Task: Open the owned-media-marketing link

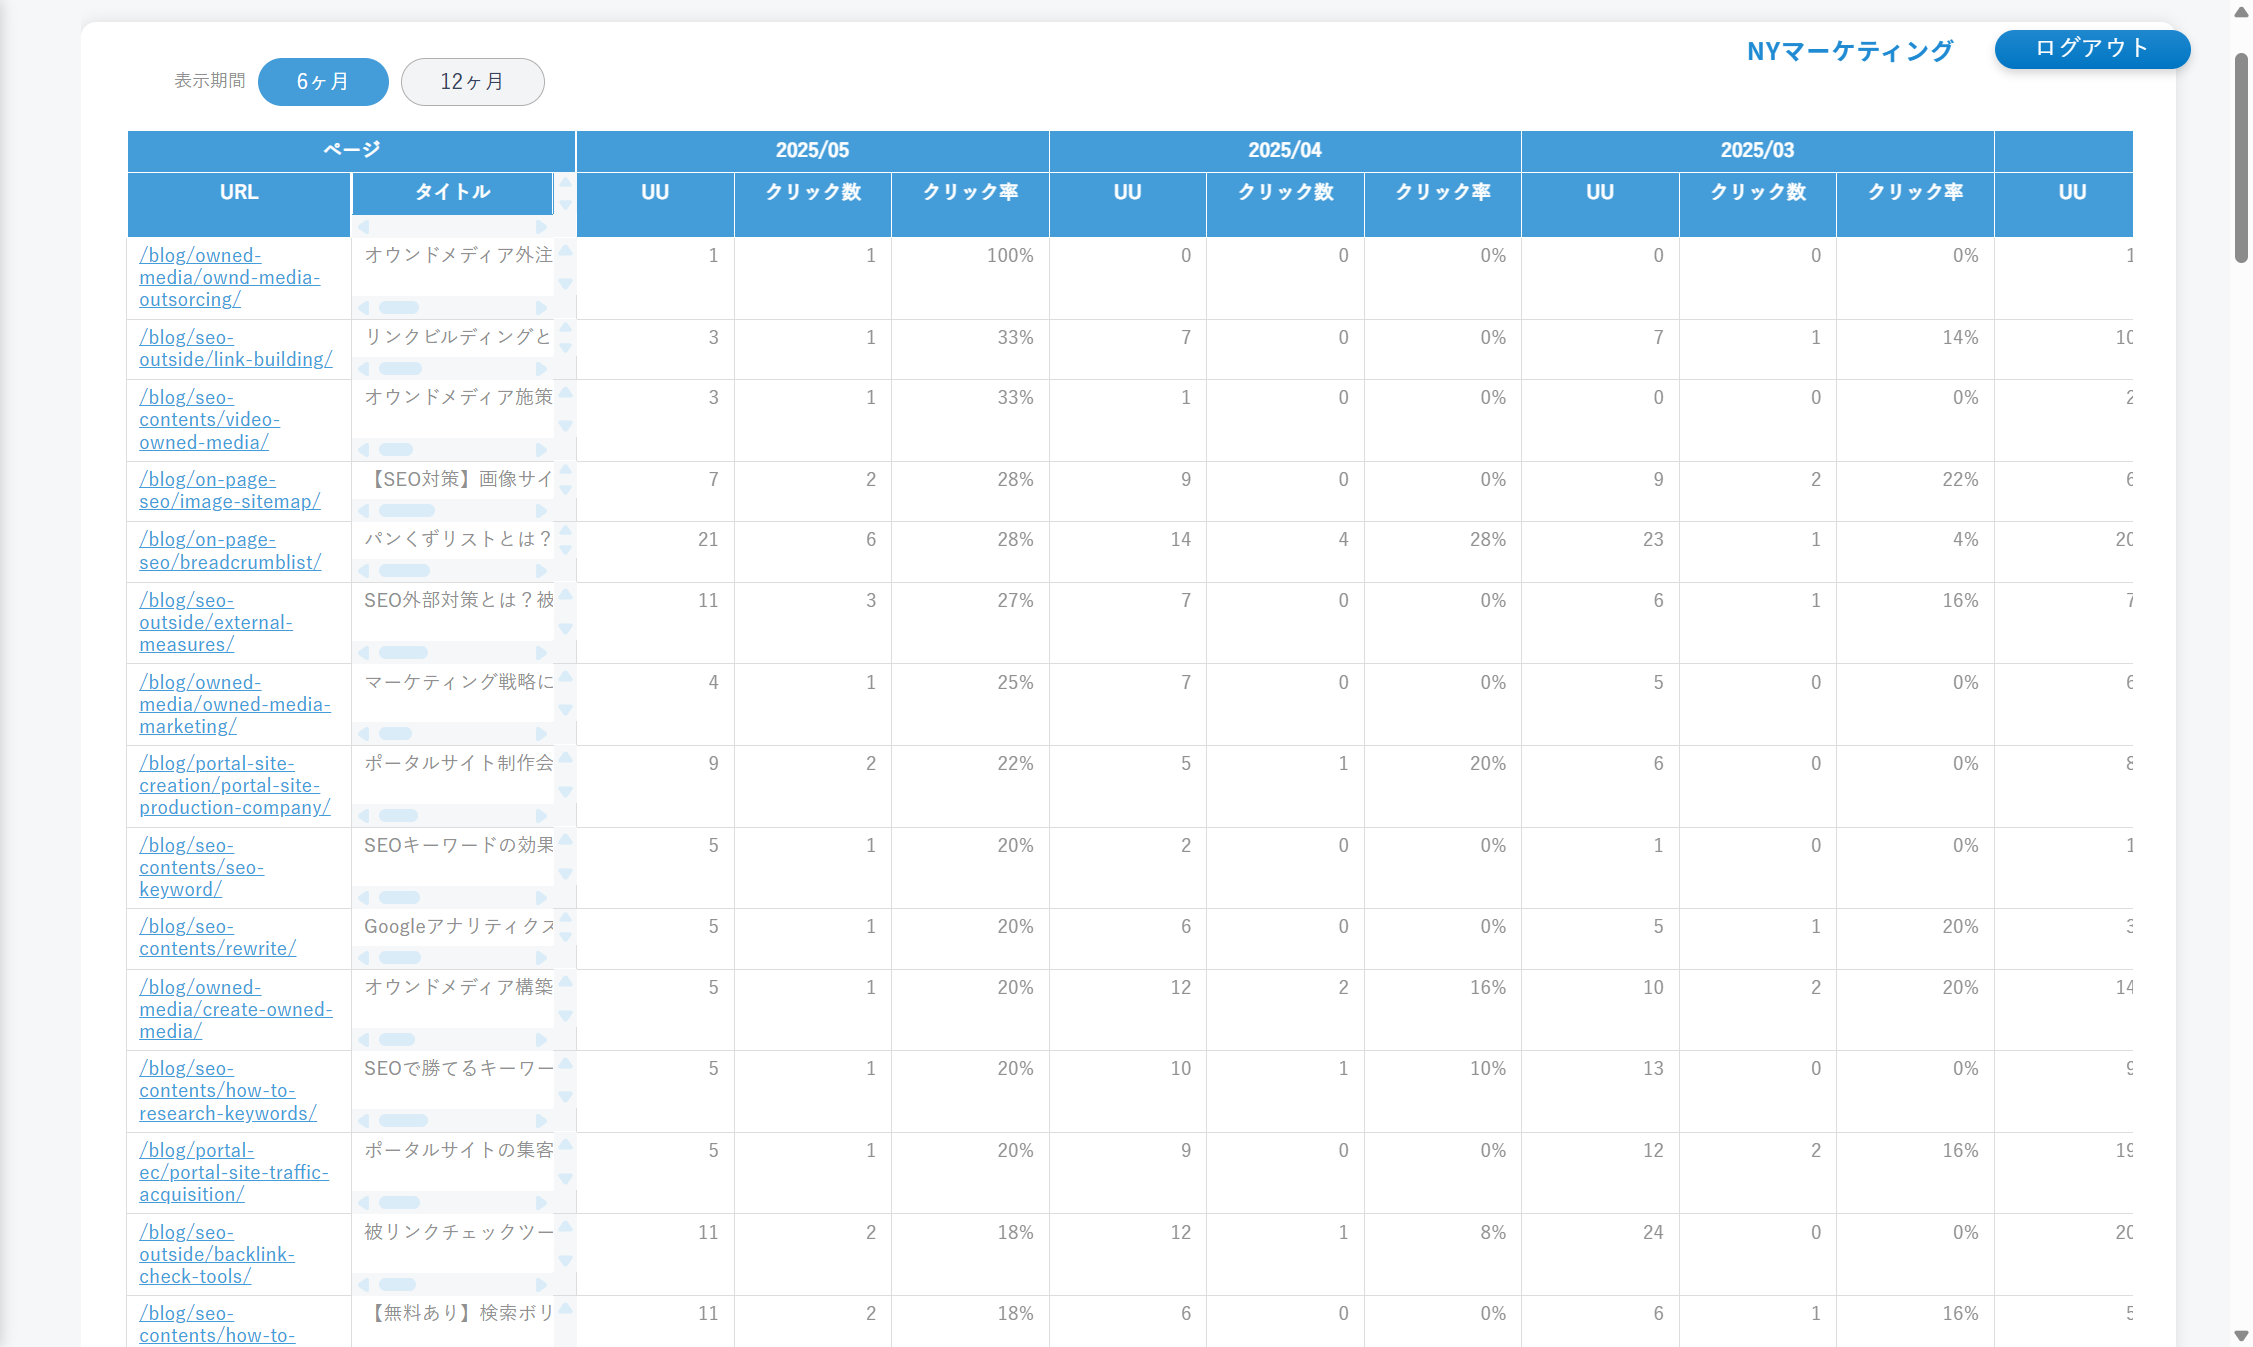Action: [235, 704]
